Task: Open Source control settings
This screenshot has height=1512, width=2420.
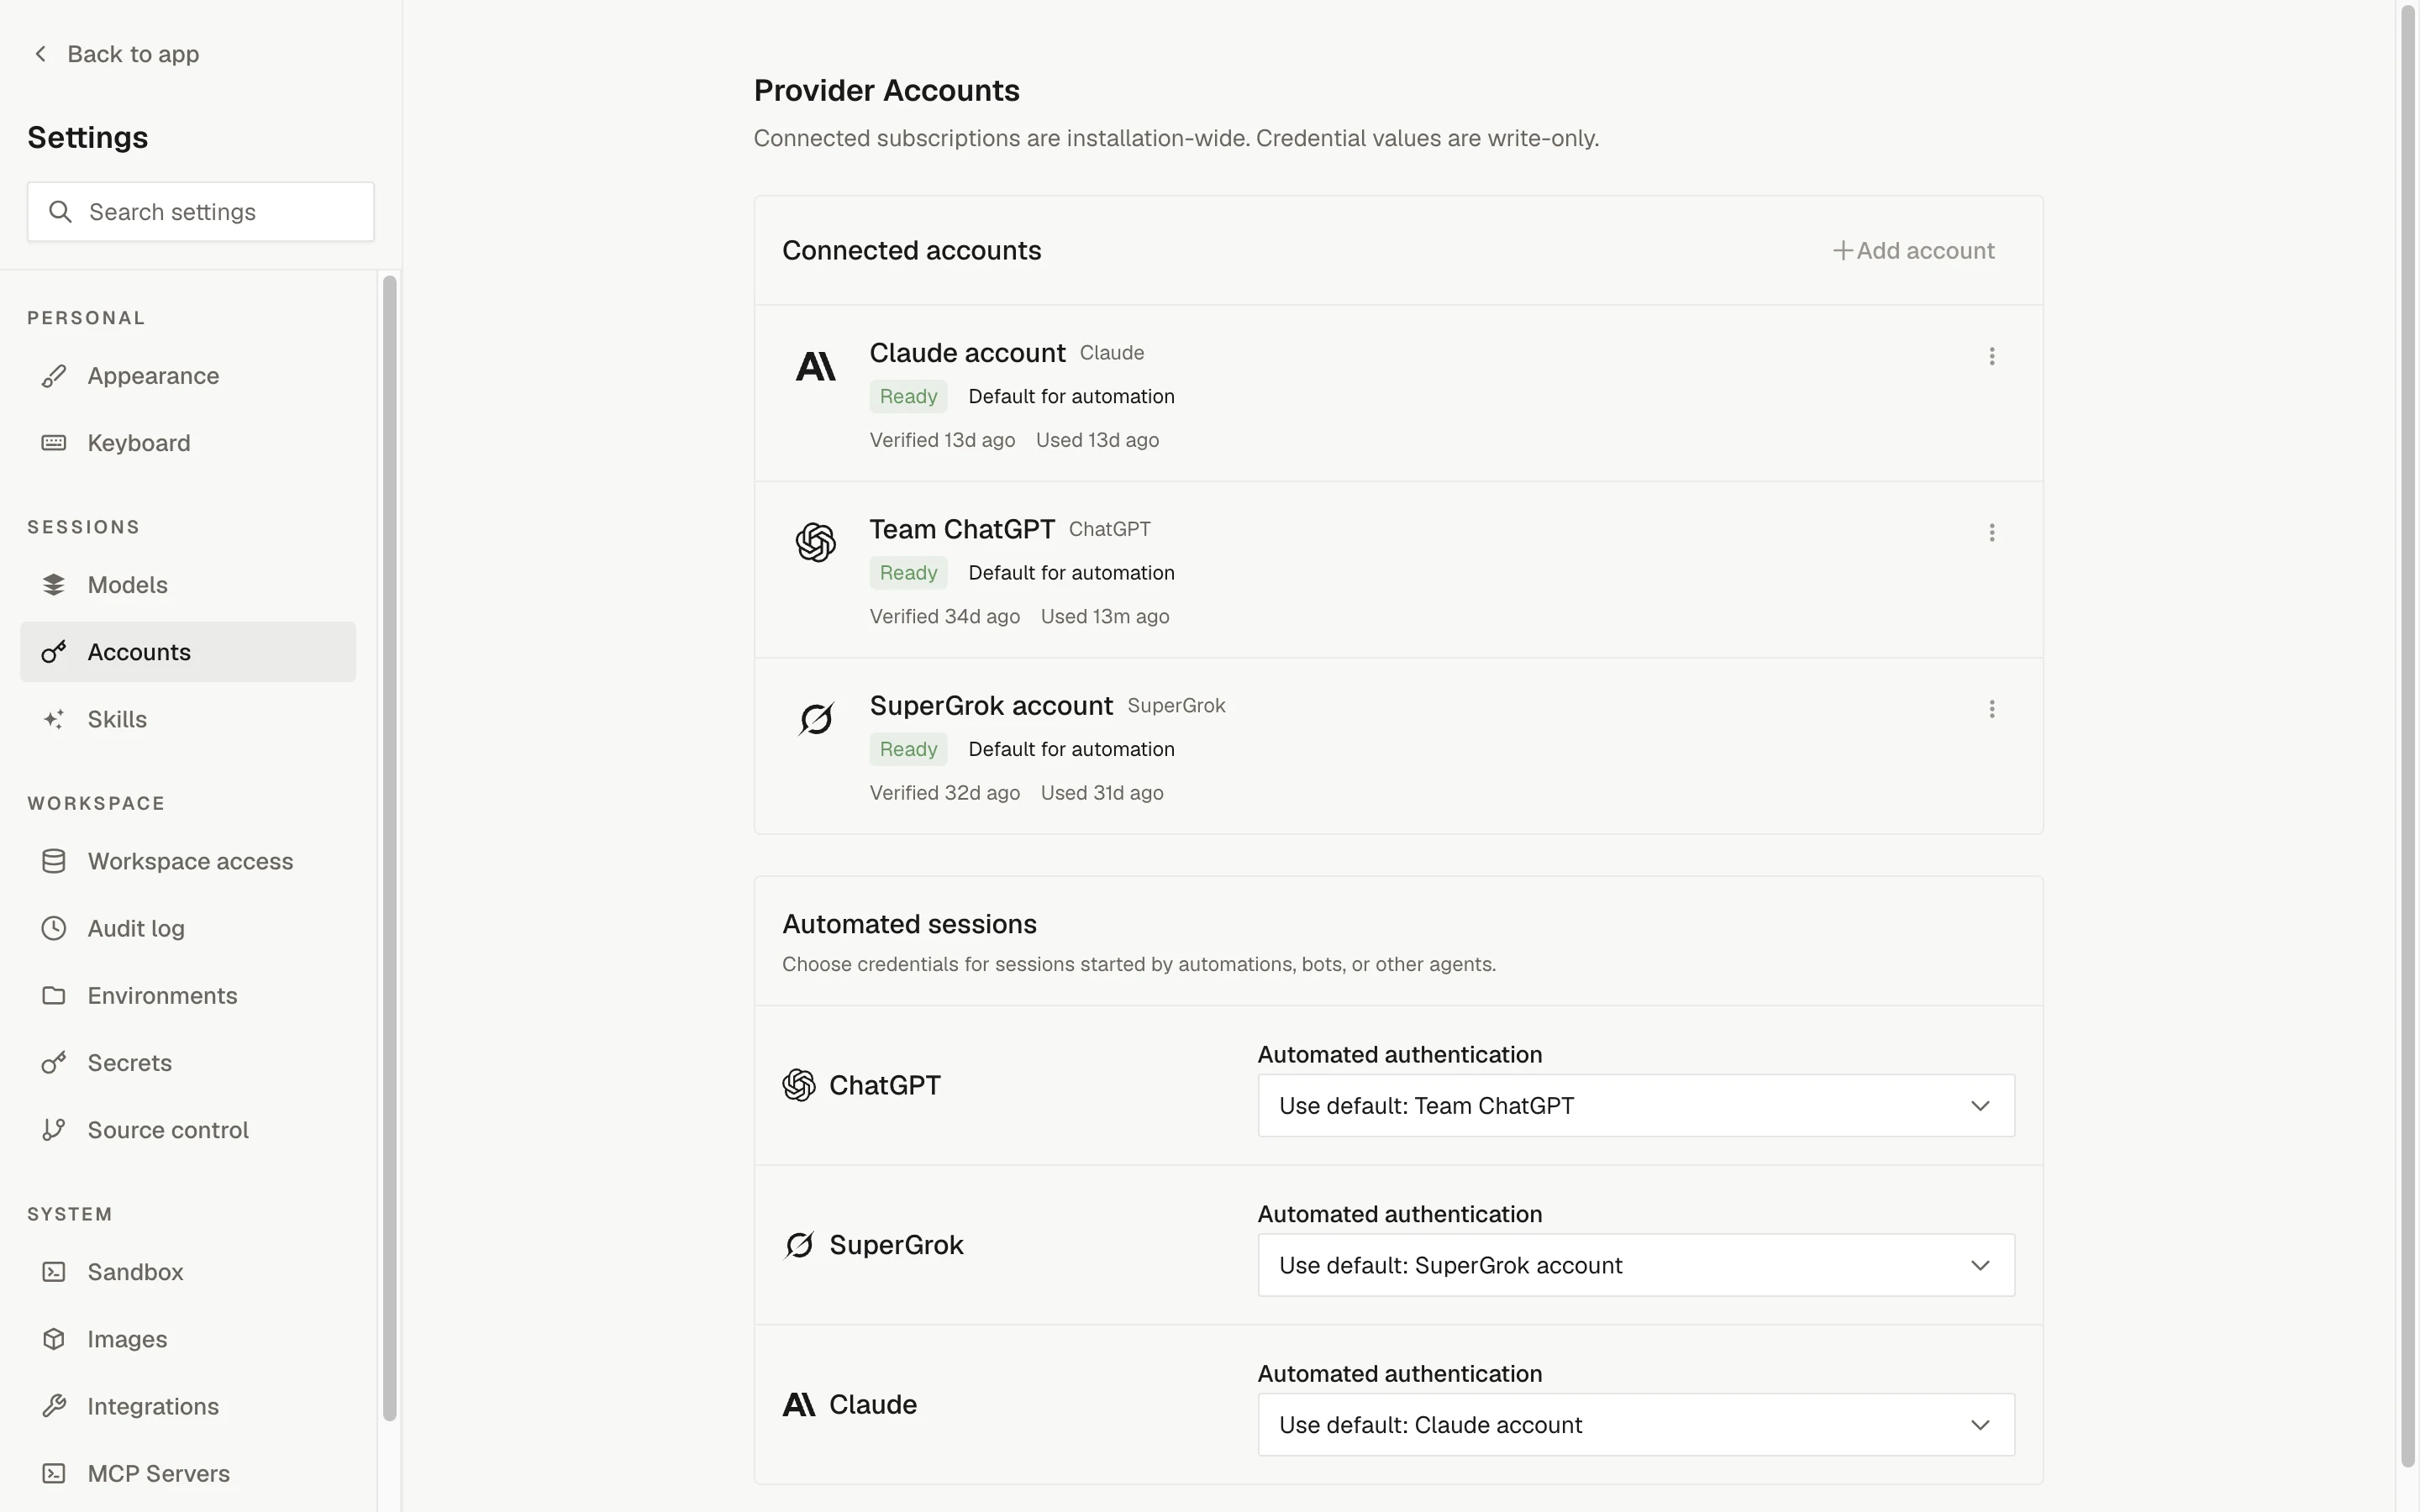Action: tap(188, 1130)
